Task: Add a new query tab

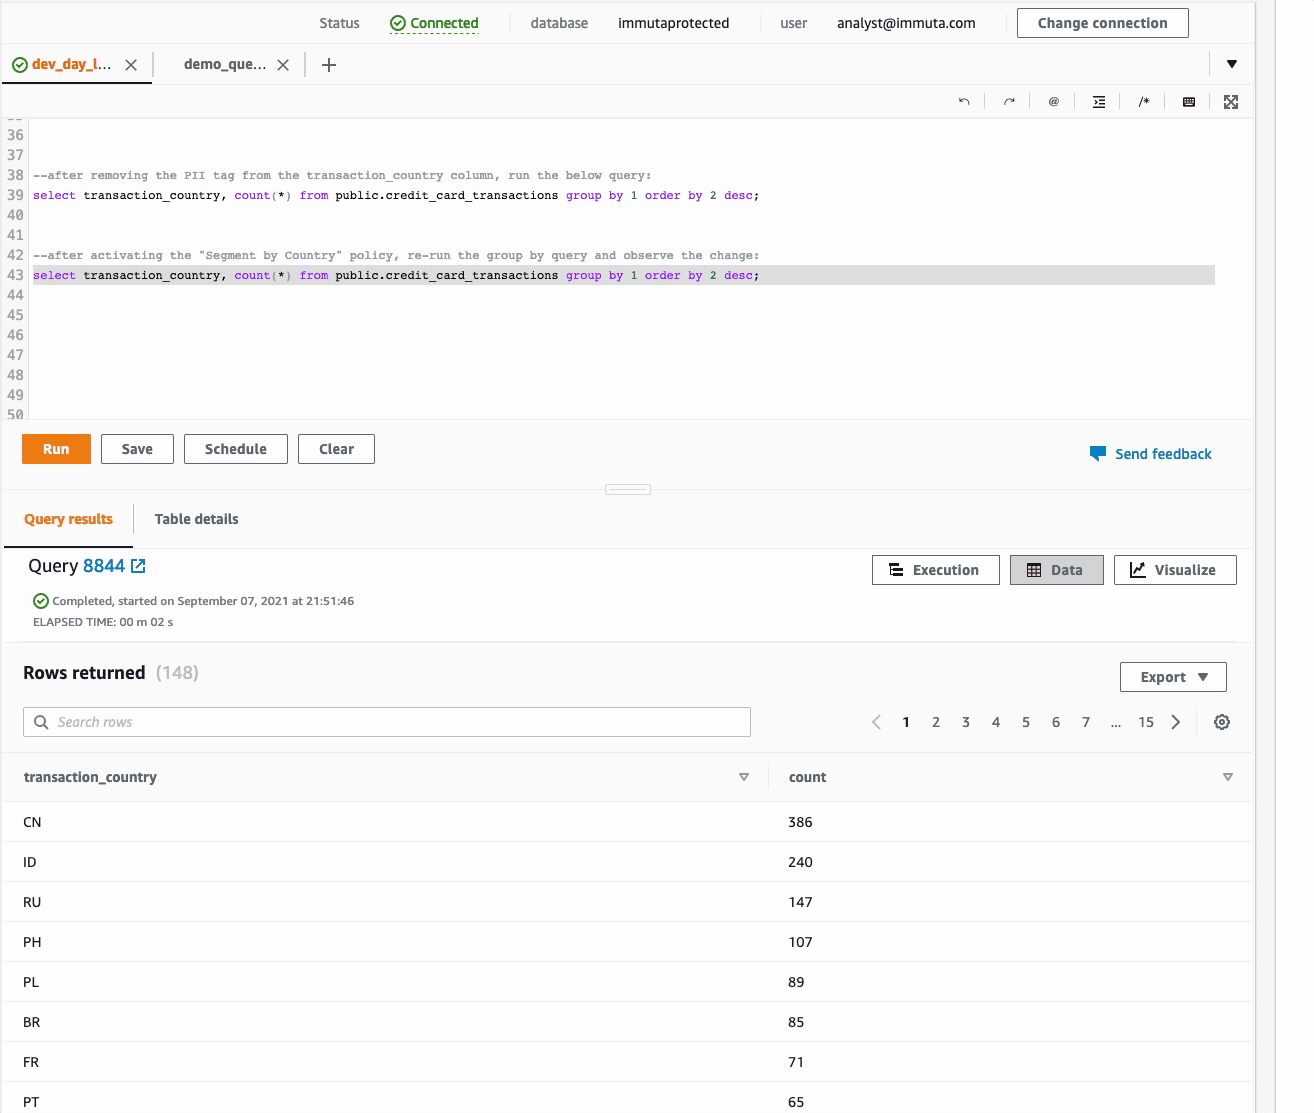Action: pyautogui.click(x=329, y=65)
